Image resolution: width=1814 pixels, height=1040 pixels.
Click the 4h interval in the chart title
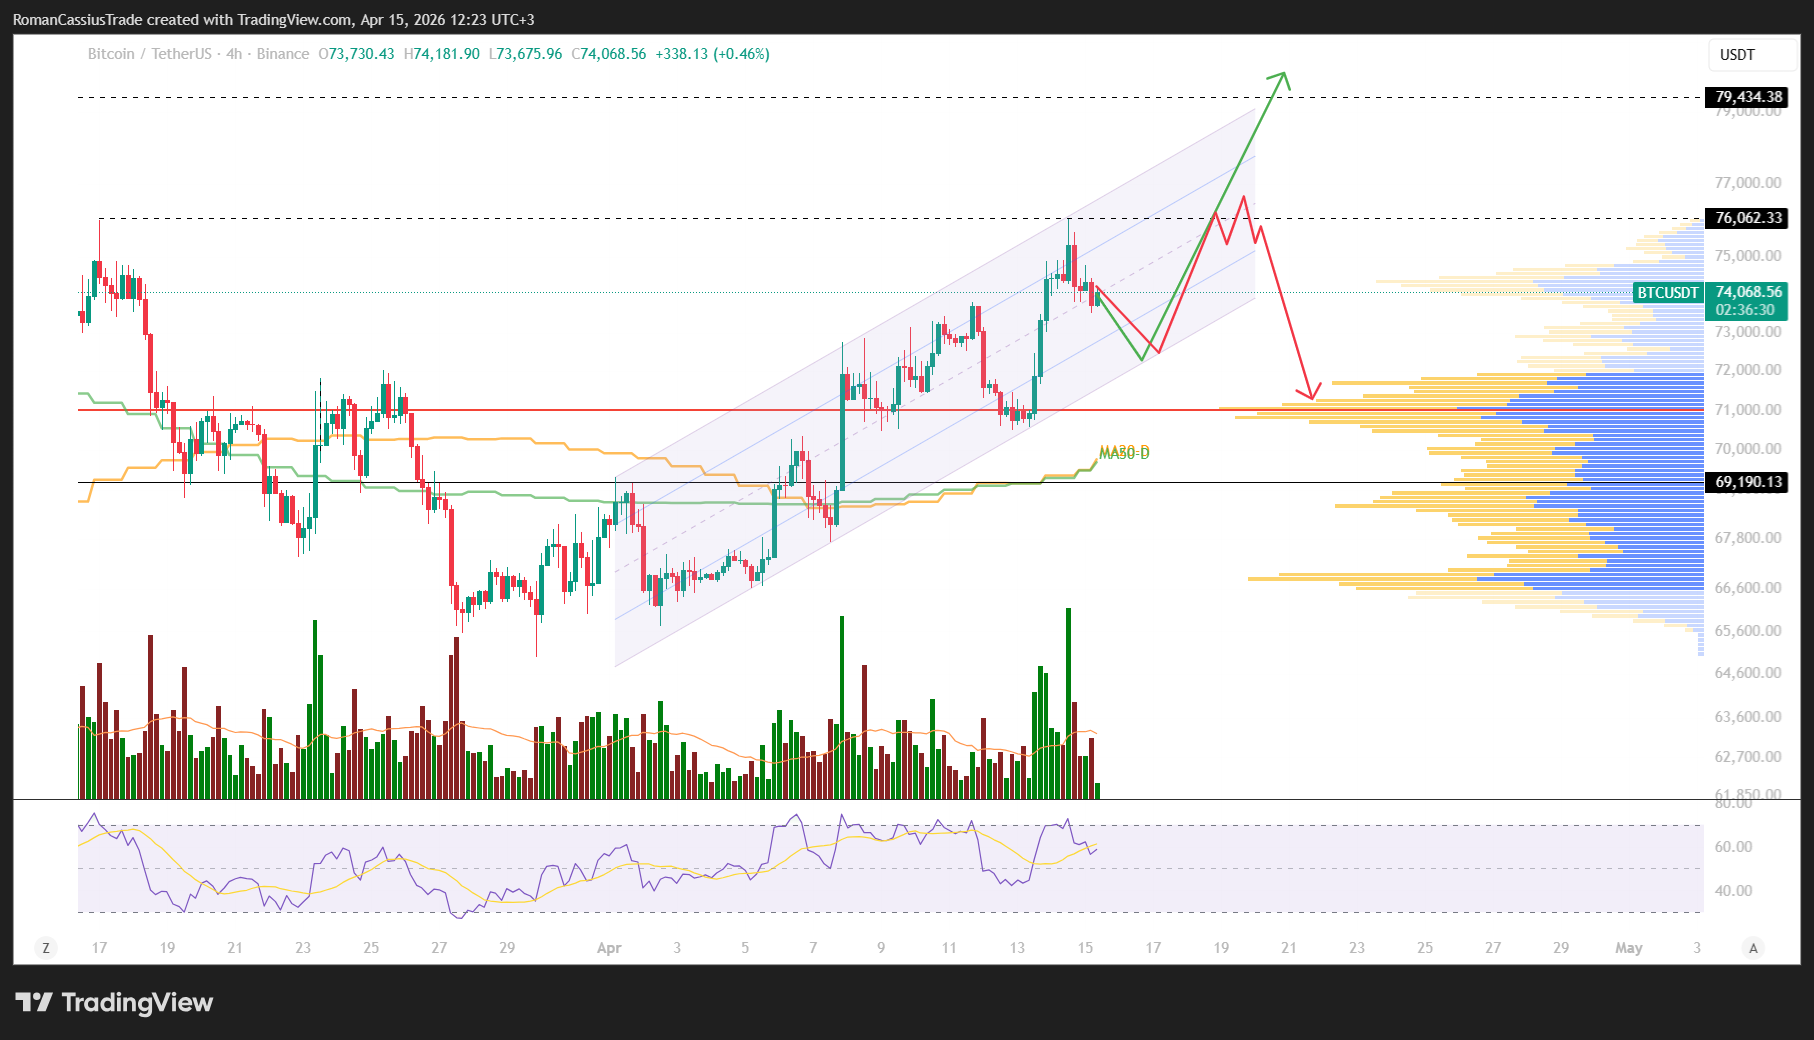coord(234,54)
